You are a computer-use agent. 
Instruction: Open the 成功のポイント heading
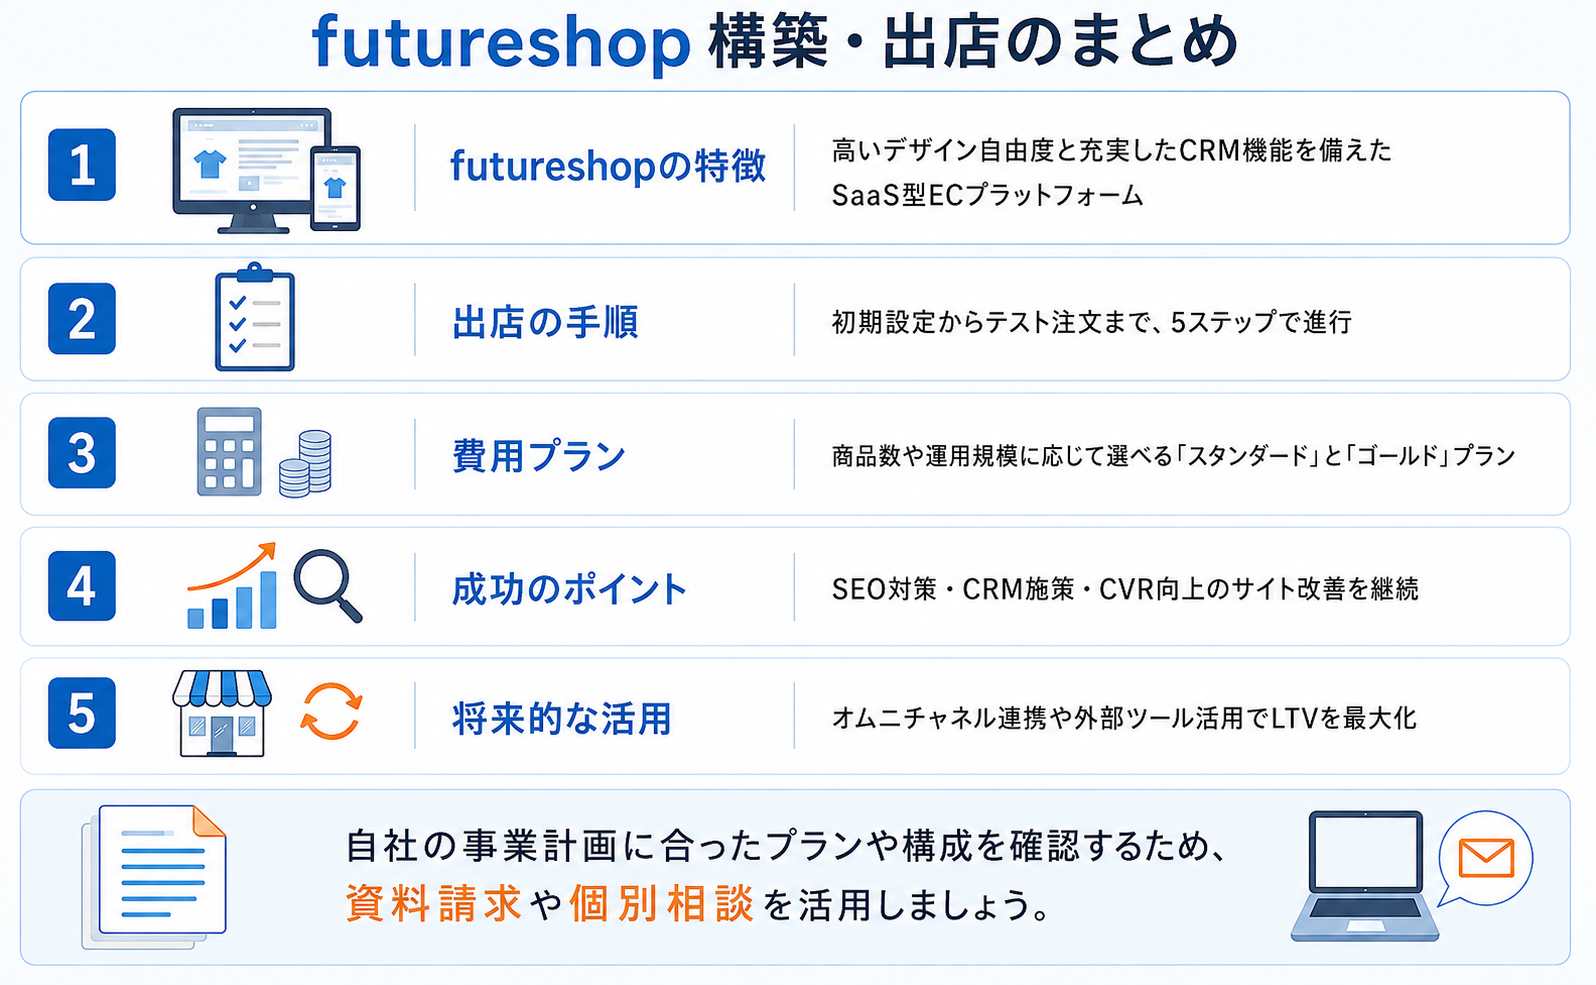(x=569, y=589)
